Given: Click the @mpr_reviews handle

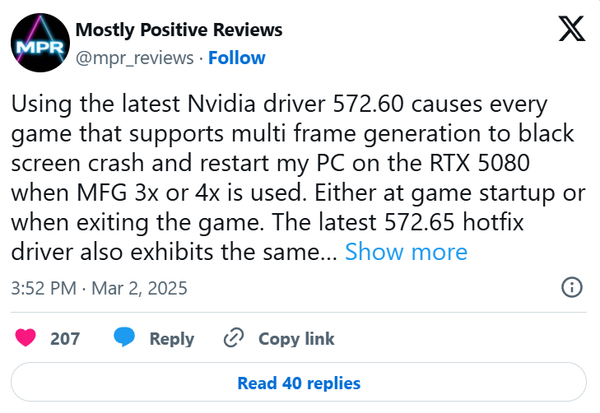Looking at the screenshot, I should pyautogui.click(x=134, y=58).
